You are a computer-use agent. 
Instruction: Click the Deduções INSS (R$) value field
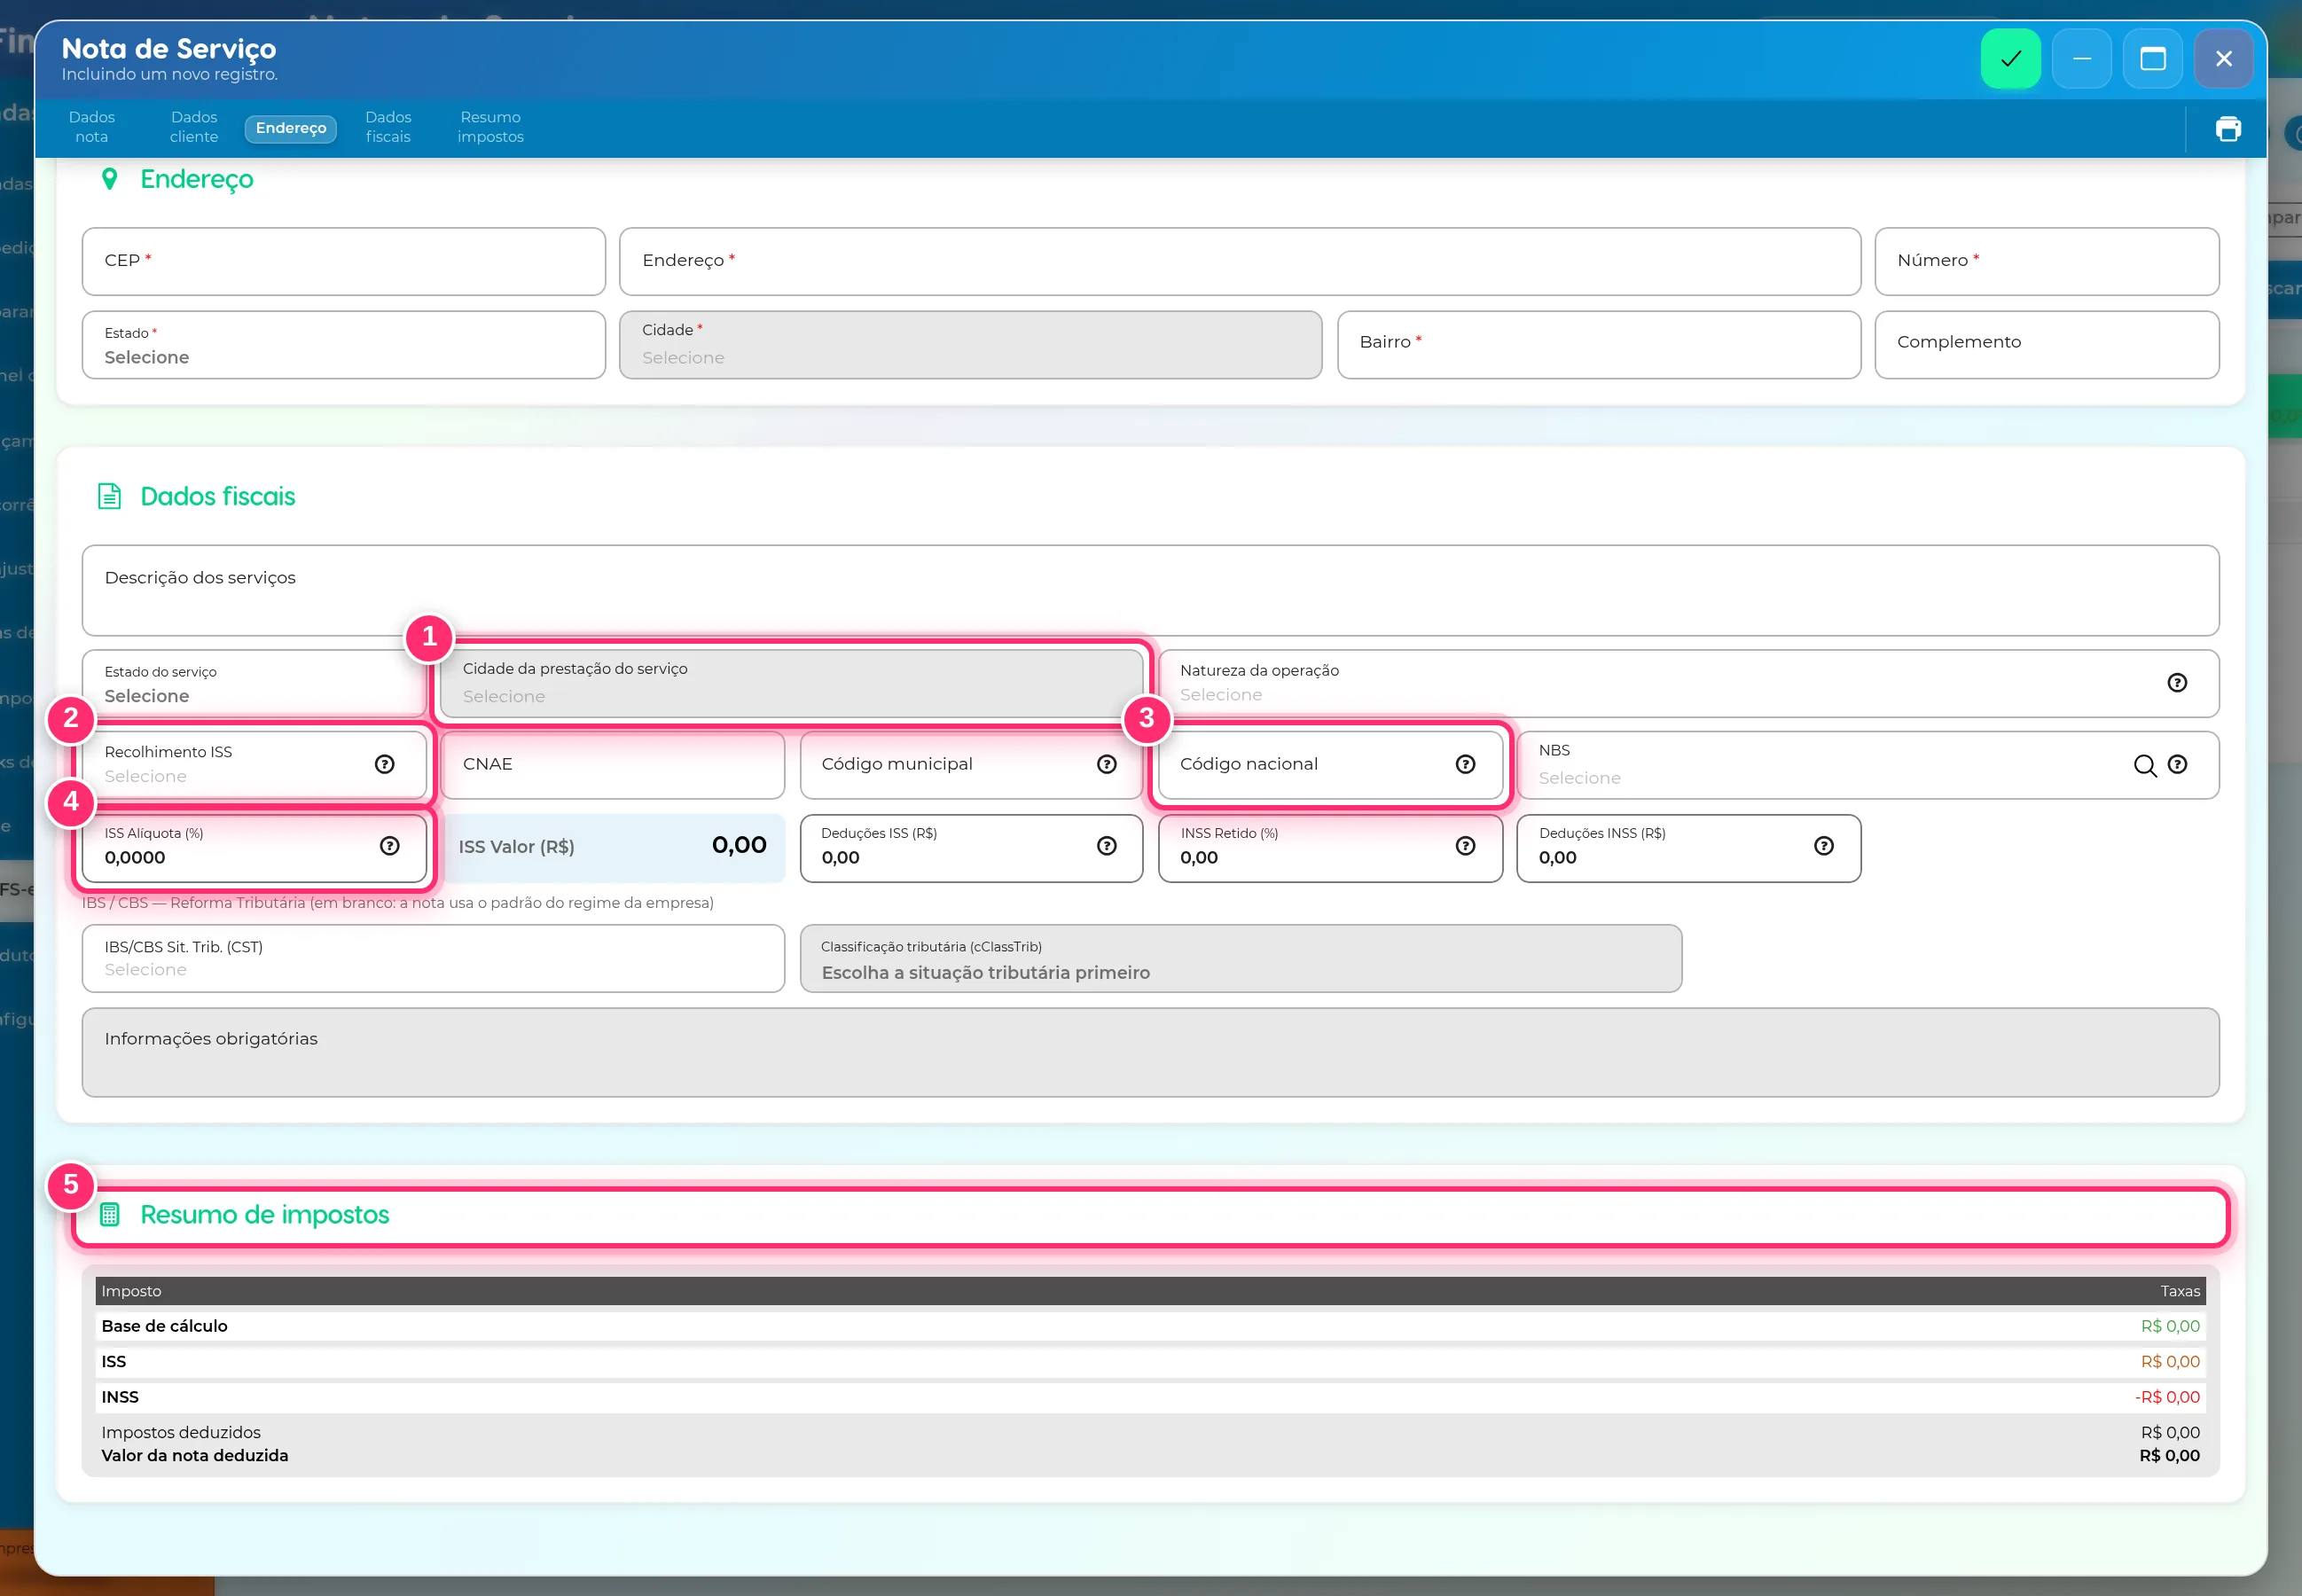pos(1689,849)
